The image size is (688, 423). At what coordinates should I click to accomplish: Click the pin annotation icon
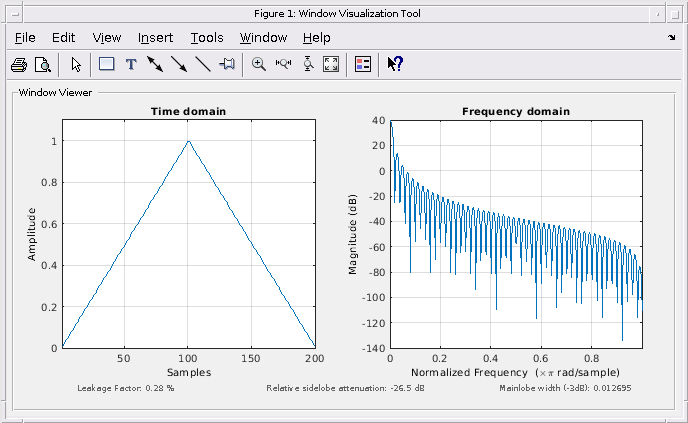(227, 64)
